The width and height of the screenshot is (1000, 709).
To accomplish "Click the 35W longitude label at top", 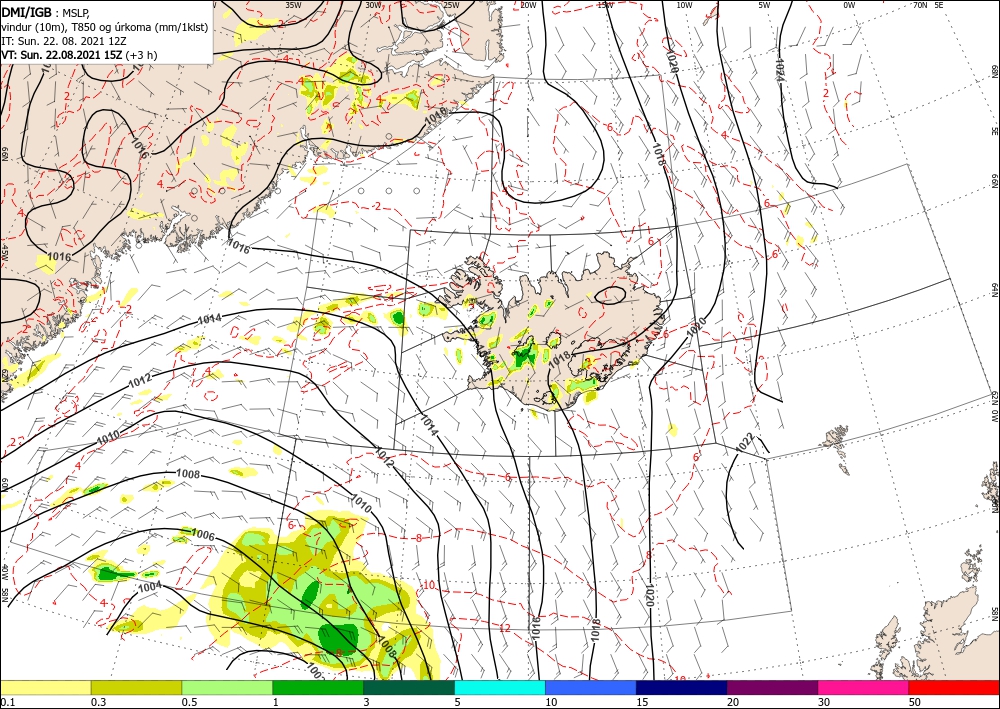I will coord(293,5).
